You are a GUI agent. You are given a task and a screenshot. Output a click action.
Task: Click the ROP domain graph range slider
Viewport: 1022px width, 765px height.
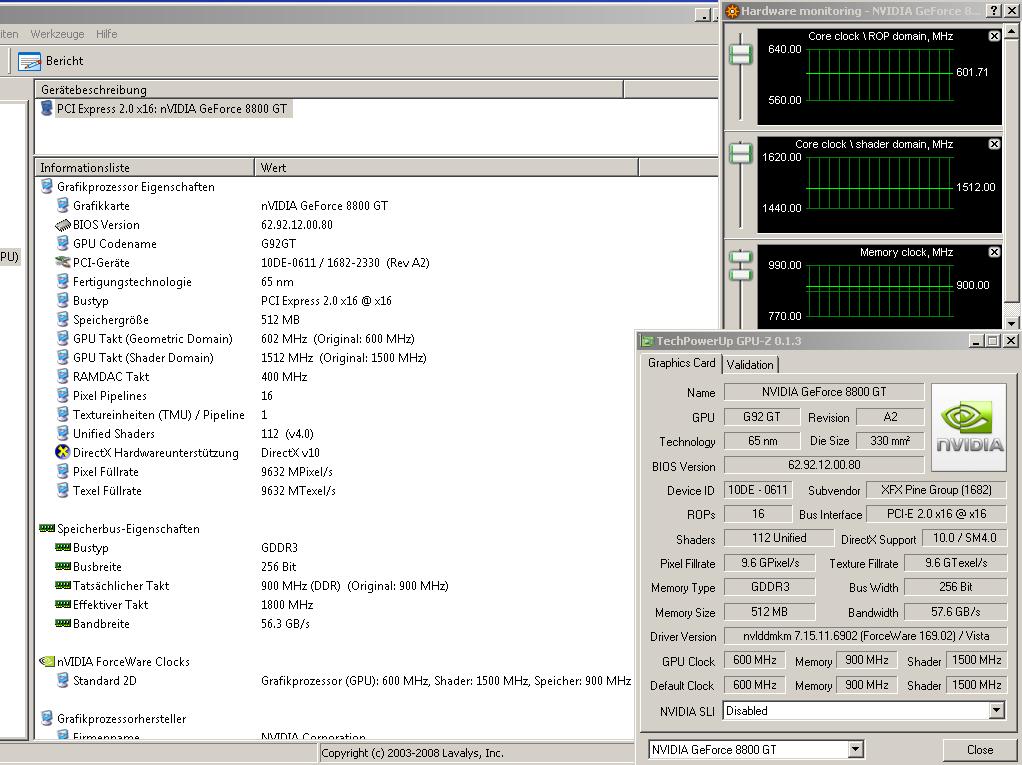(x=740, y=54)
